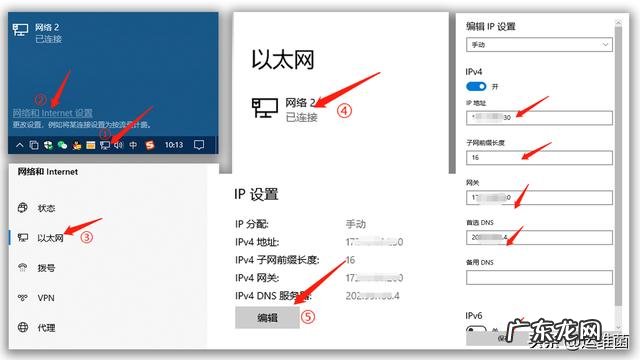Open the Sogou S input method icon
This screenshot has width=640, height=360.
tap(150, 145)
